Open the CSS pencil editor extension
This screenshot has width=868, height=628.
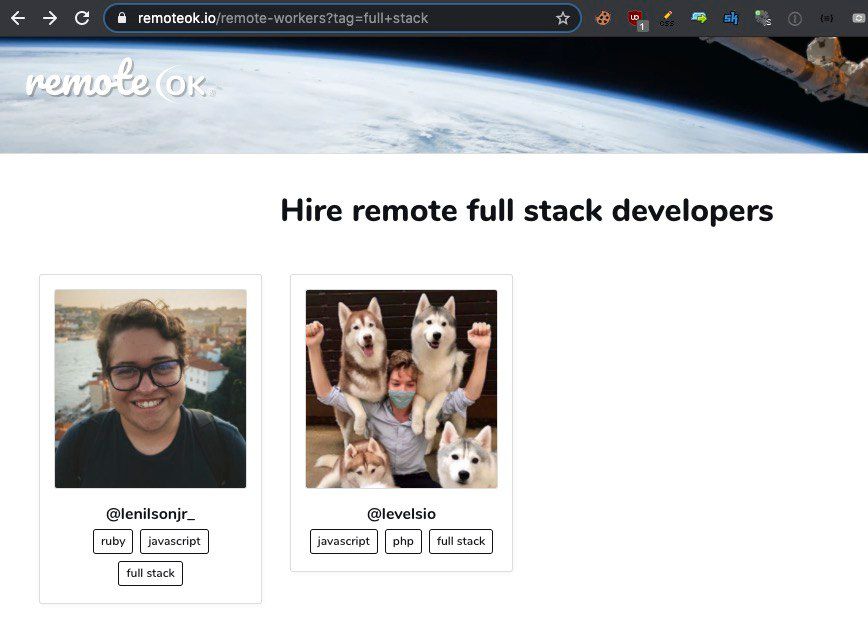(667, 18)
